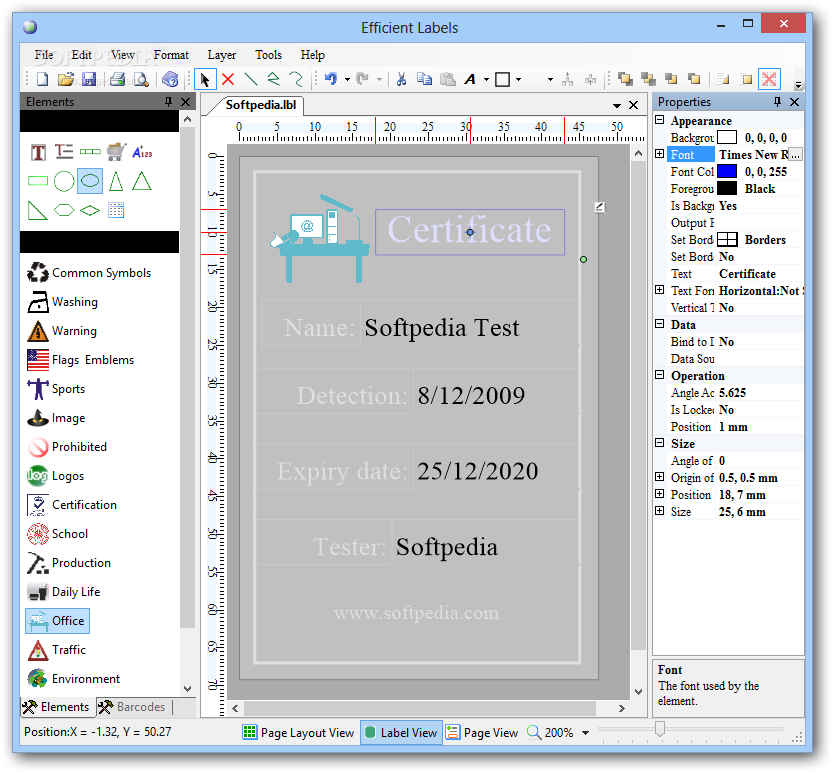Viewport: 833px width, 773px height.
Task: Click the Font ellipsis browse button
Action: pyautogui.click(x=795, y=155)
